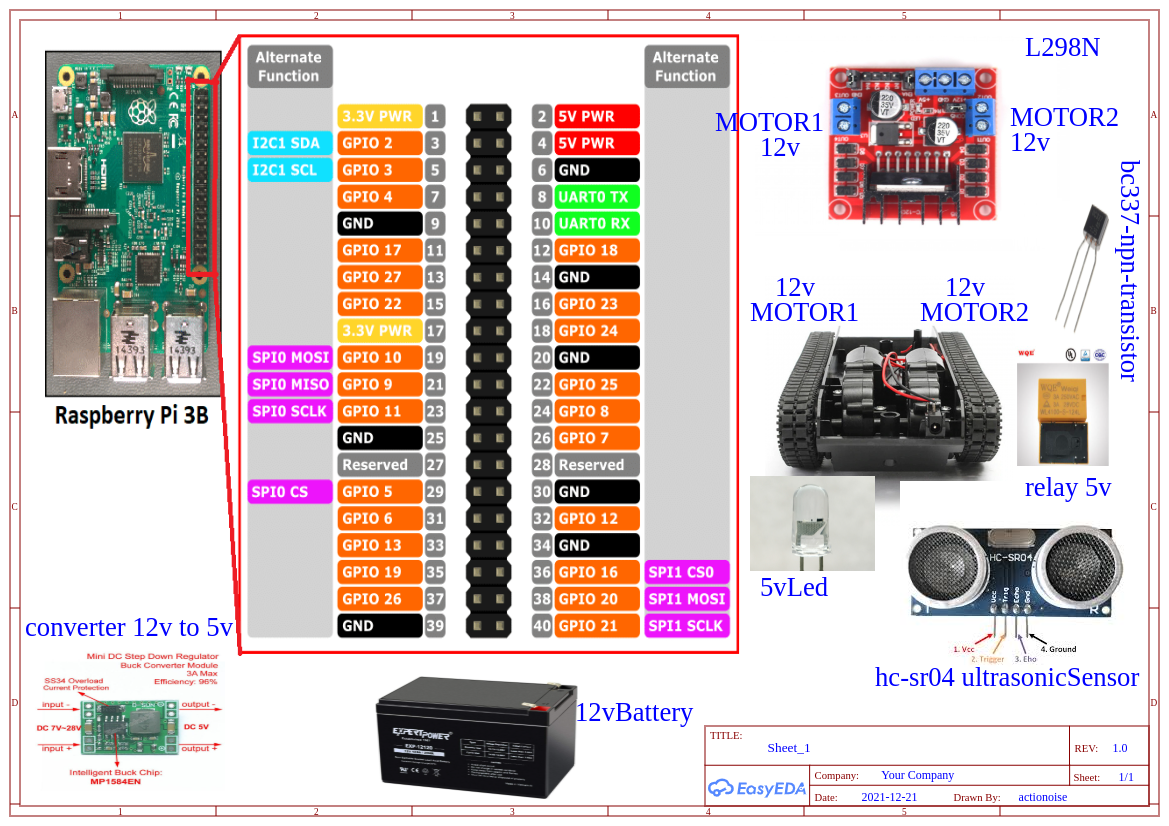1169x826 pixels.
Task: Select the 'GND' label at pin 6
Action: 597,170
